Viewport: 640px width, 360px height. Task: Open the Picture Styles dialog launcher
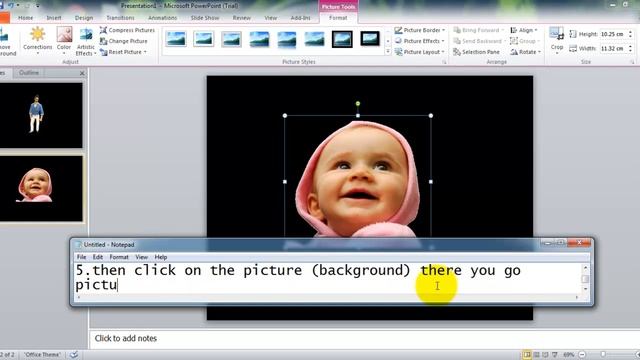click(444, 62)
